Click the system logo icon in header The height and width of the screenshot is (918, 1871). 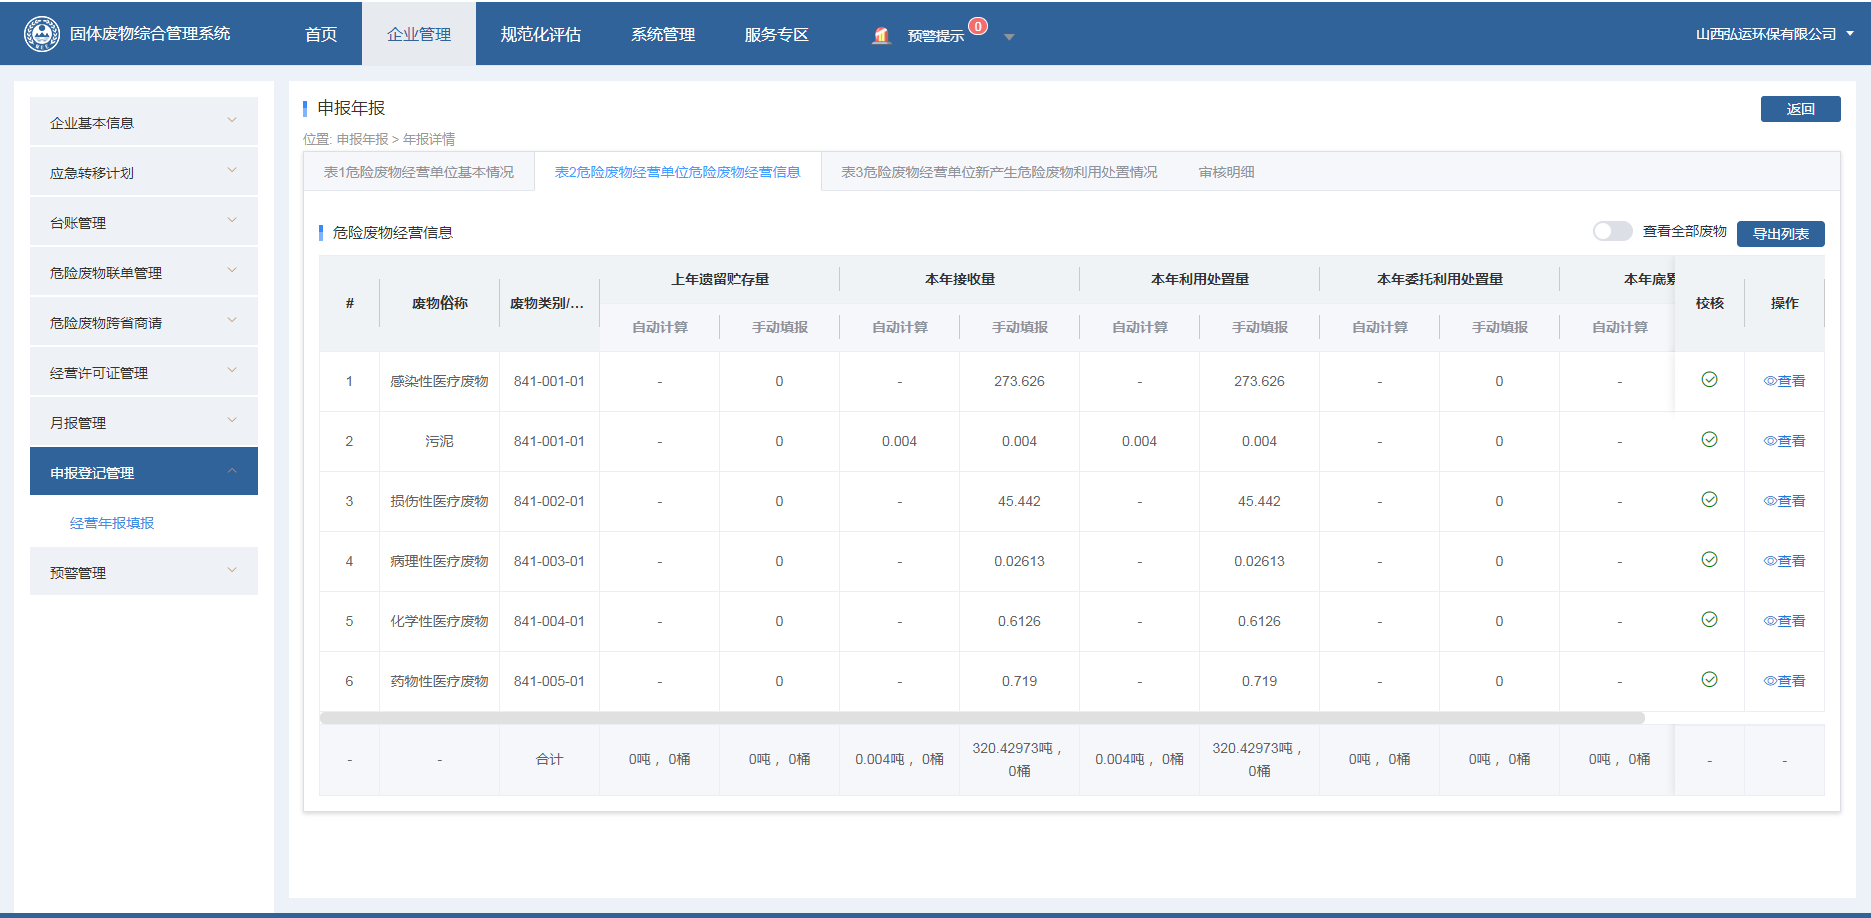pyautogui.click(x=42, y=34)
